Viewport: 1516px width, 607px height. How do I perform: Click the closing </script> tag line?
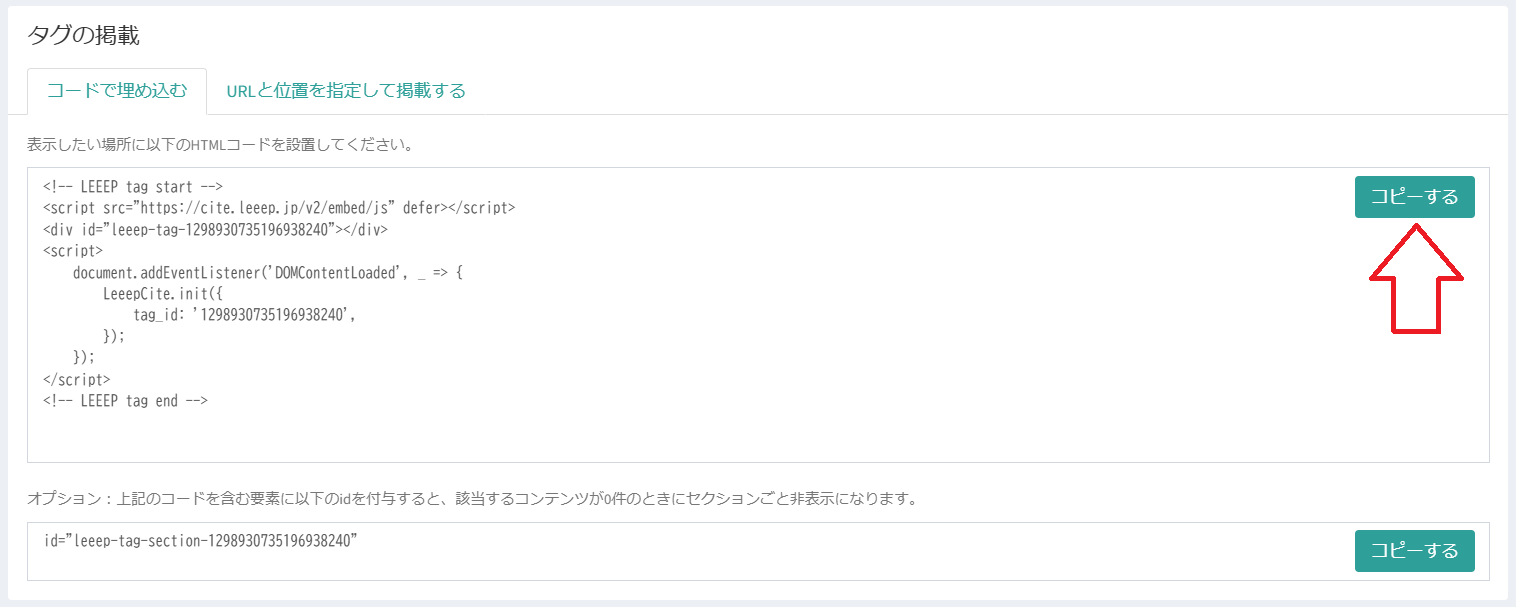(x=77, y=380)
